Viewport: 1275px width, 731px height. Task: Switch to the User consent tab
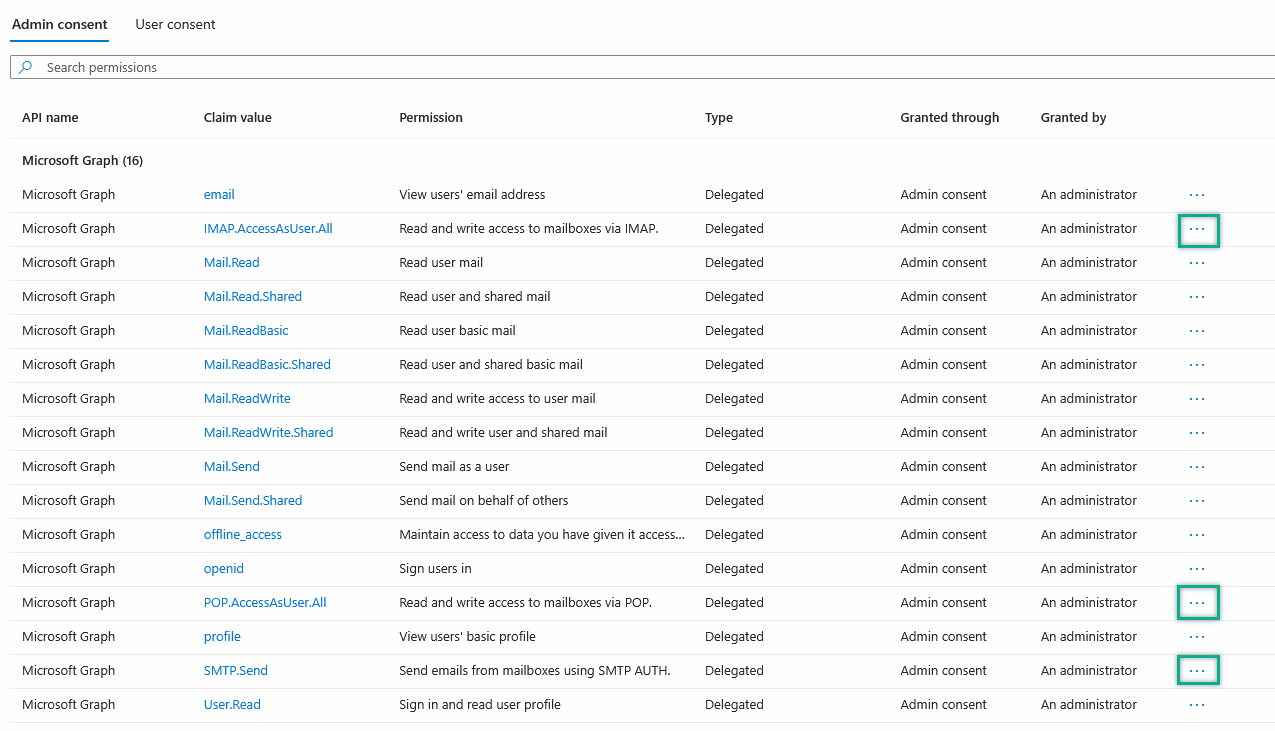175,24
